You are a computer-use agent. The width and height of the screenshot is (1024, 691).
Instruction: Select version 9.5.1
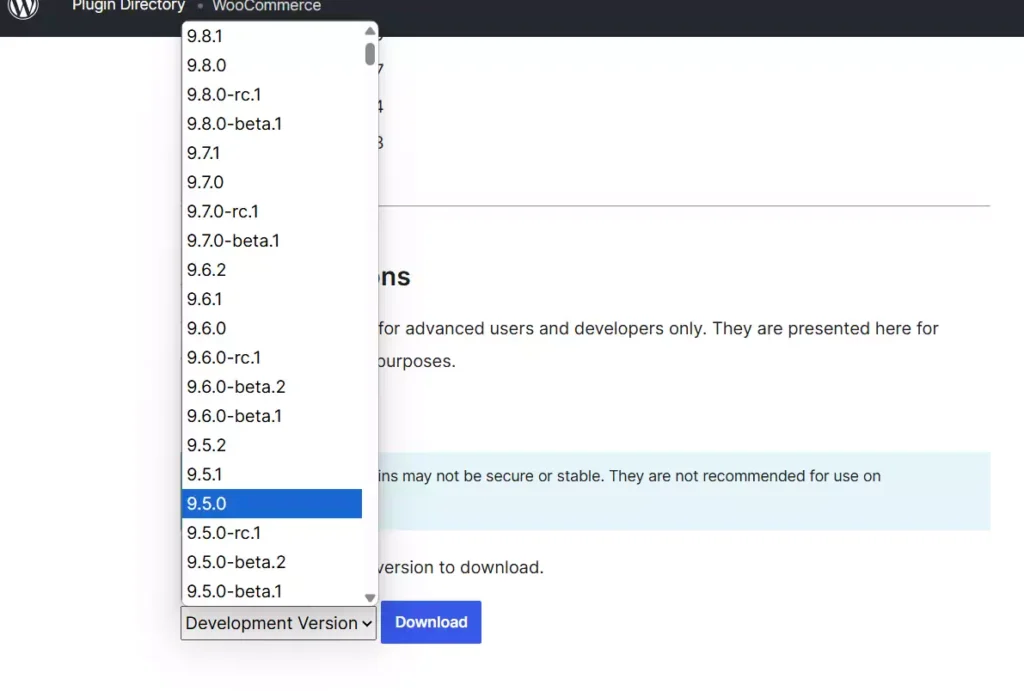[272, 474]
